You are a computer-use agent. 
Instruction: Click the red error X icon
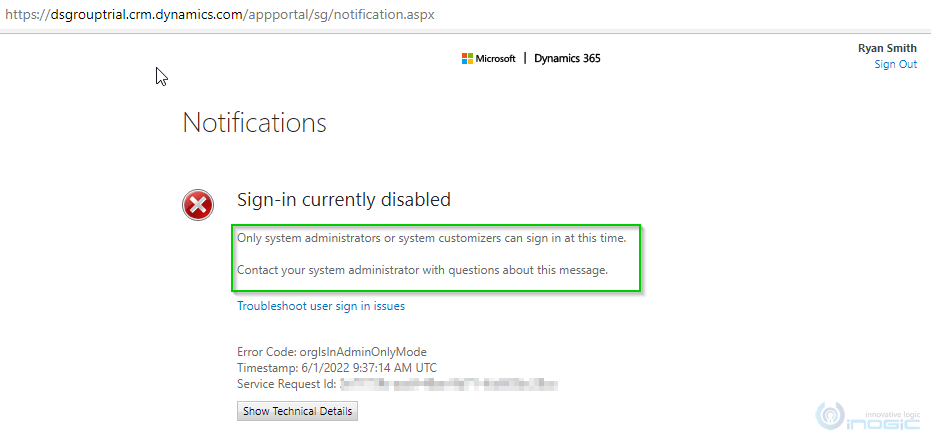pyautogui.click(x=198, y=205)
